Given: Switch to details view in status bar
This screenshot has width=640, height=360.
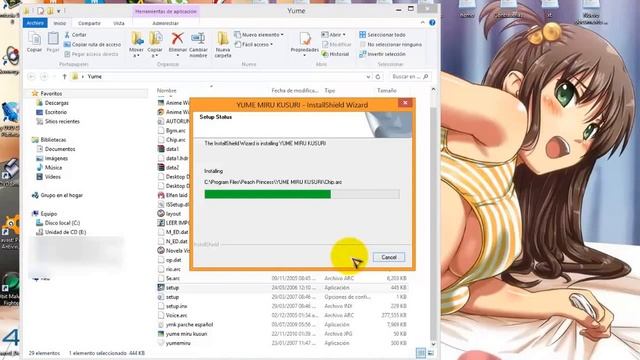Looking at the screenshot, I should [421, 353].
